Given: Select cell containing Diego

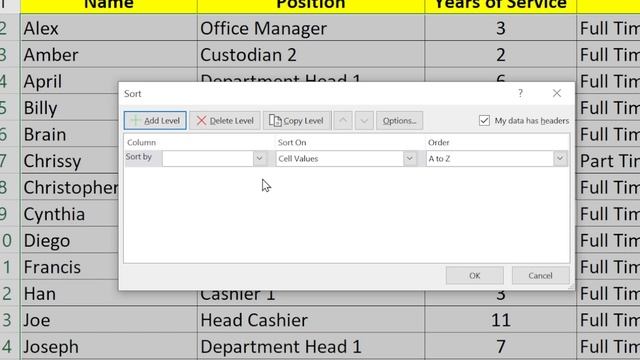Looking at the screenshot, I should (x=69, y=240).
